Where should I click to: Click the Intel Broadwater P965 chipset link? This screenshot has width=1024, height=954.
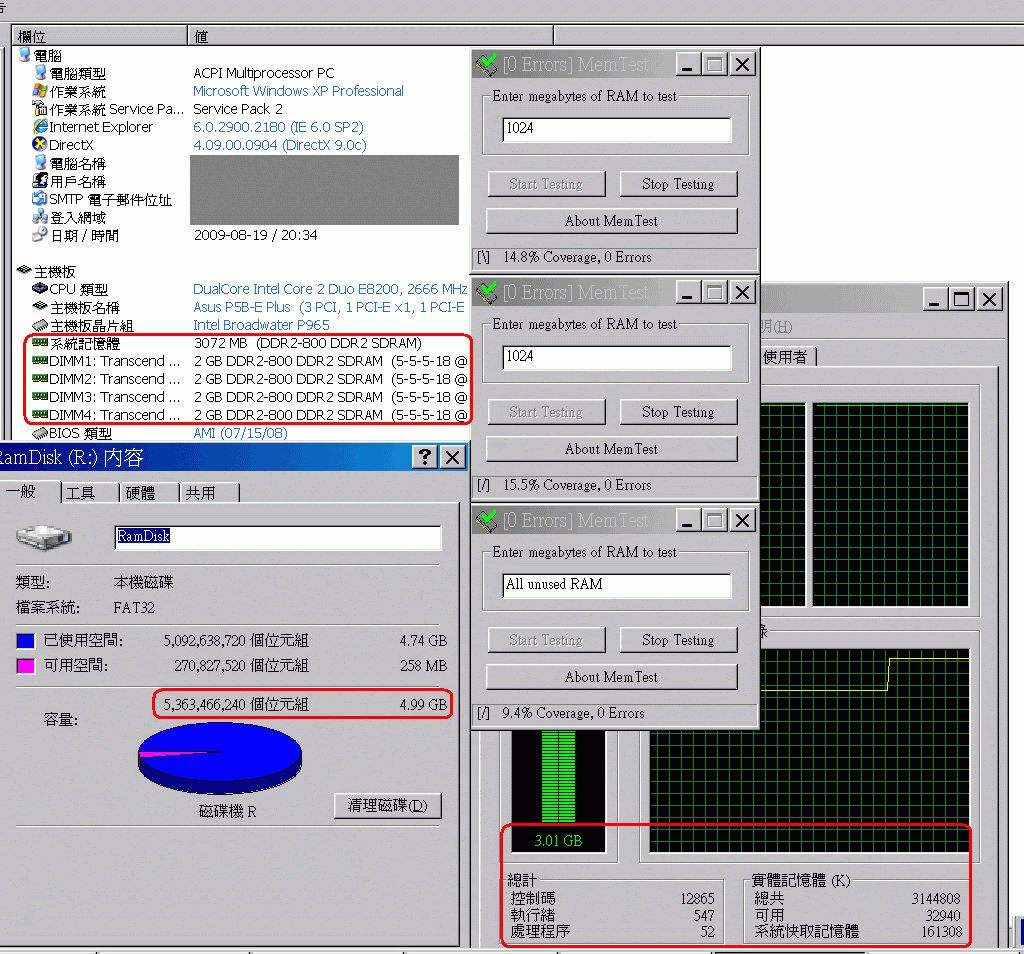[x=261, y=325]
